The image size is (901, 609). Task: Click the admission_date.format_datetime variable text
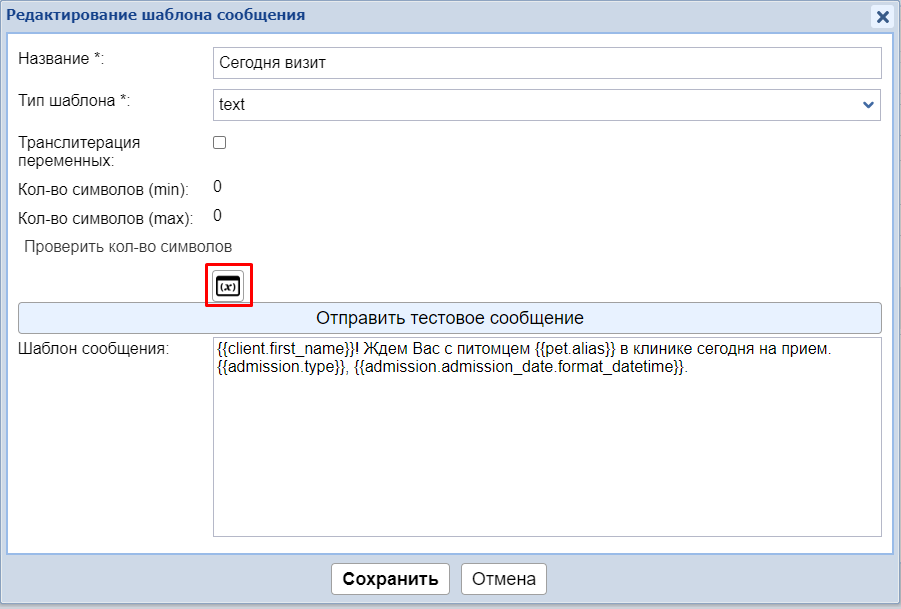pos(520,367)
